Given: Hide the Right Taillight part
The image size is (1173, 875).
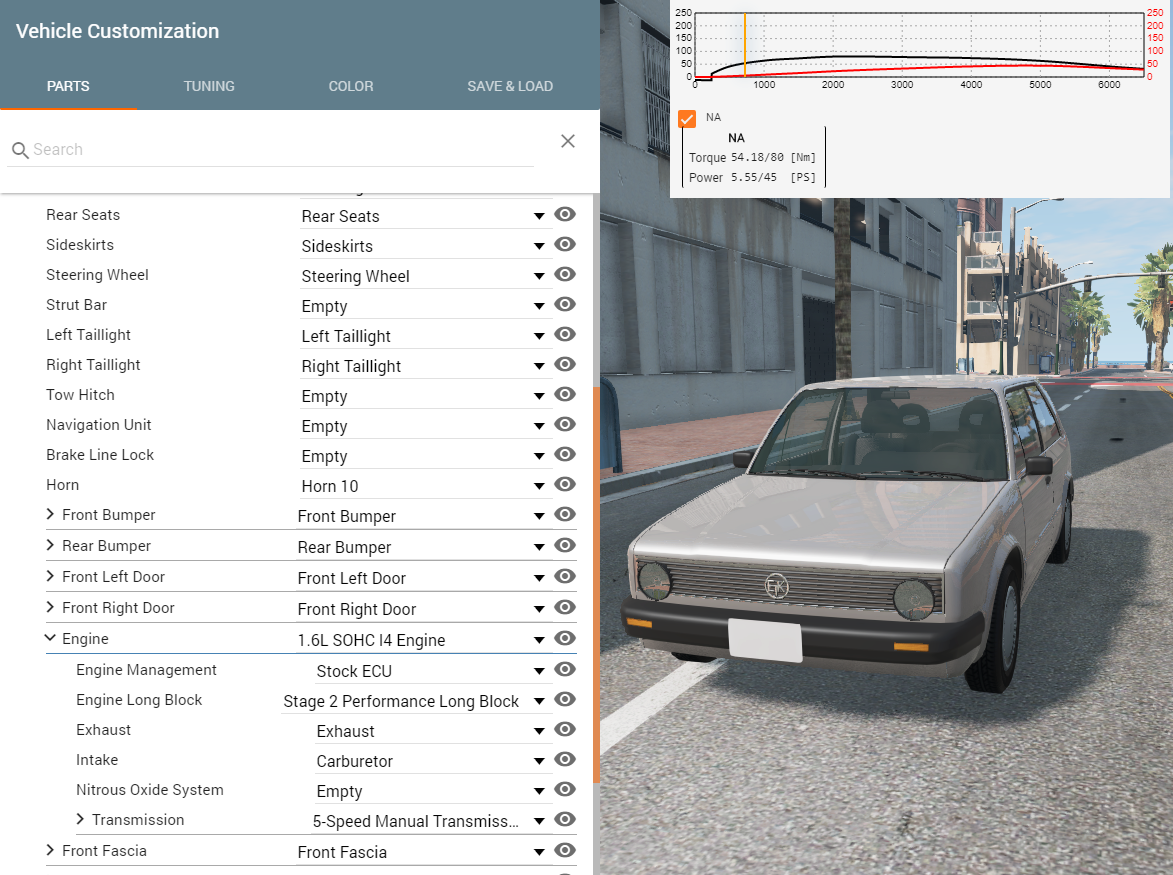Looking at the screenshot, I should tap(565, 364).
